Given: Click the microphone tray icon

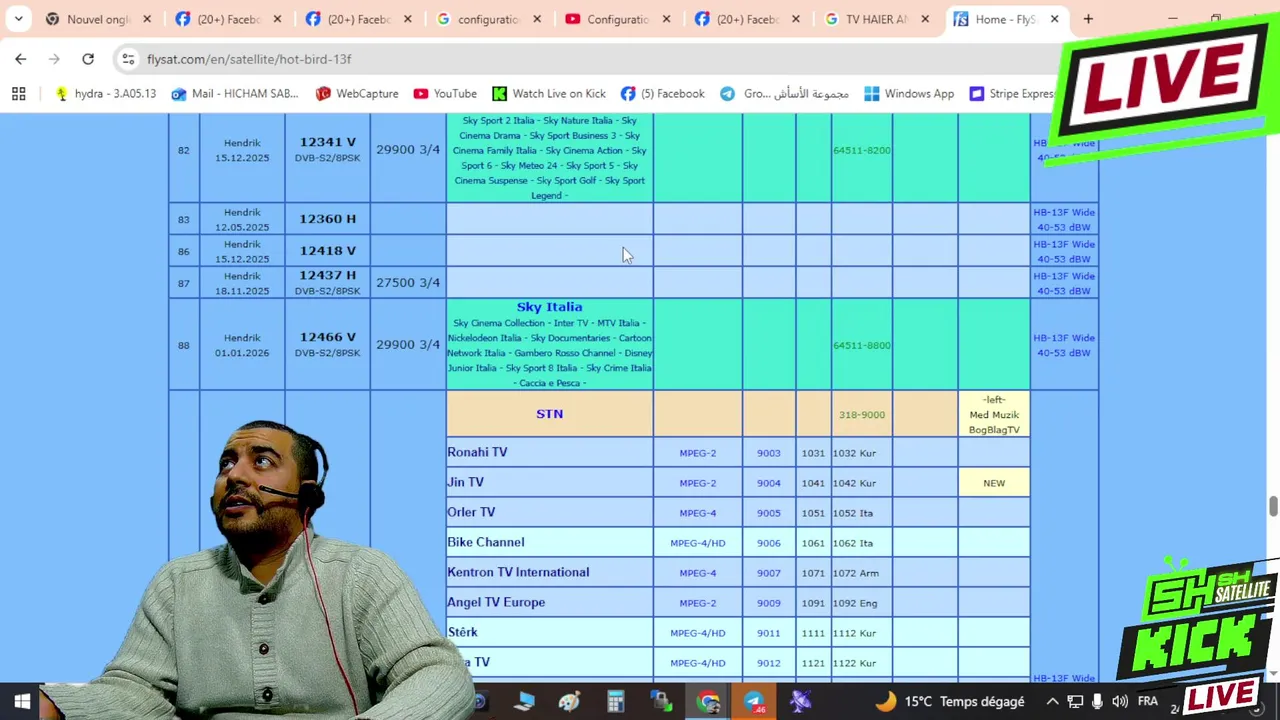Looking at the screenshot, I should click(x=1097, y=702).
